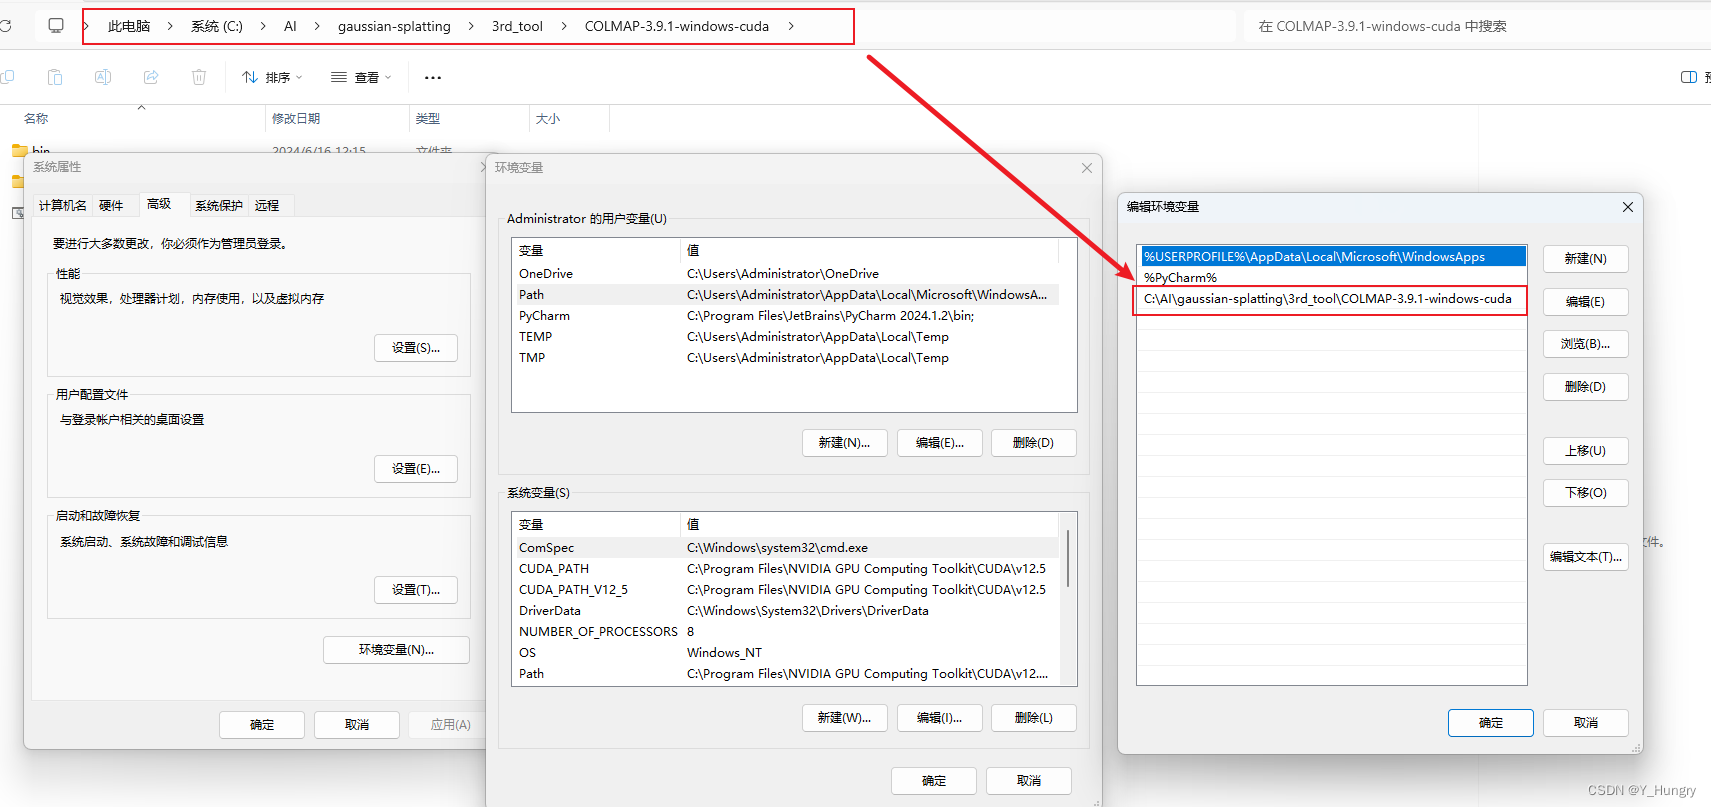Click 新建(N) in 编辑环境变量 dialog
Screen dimensions: 1711x807
1585,258
